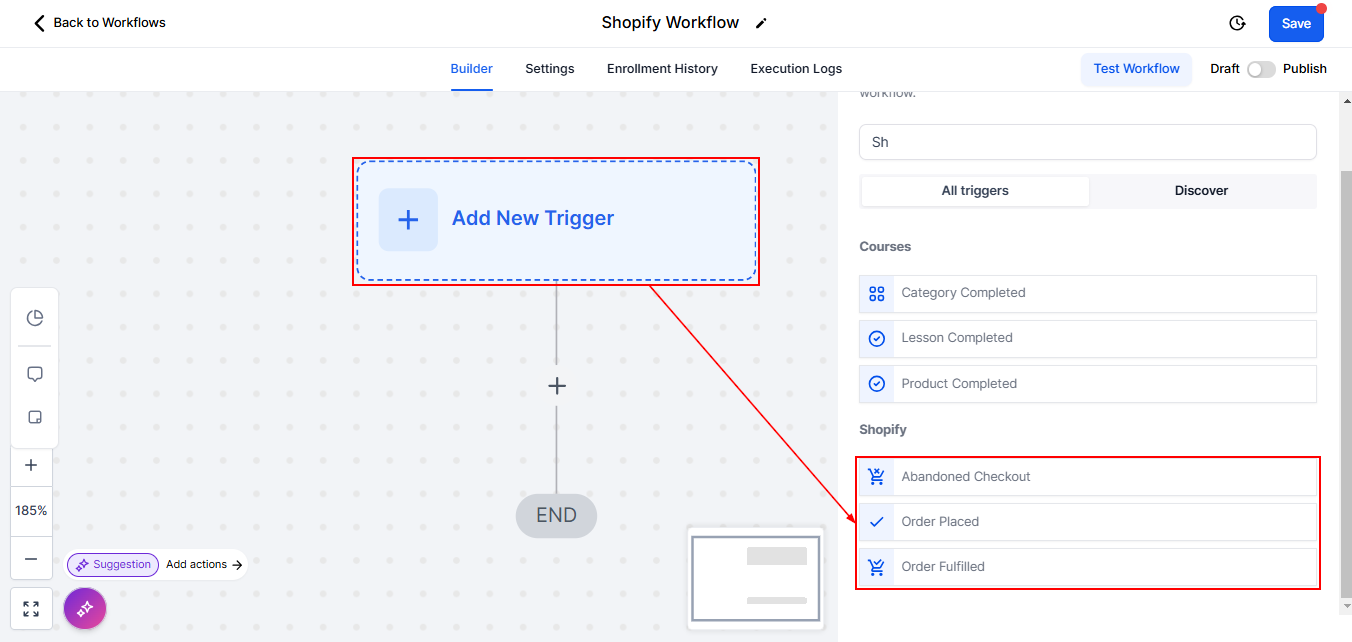Click the pencil icon to rename workflow
Viewport: 1352px width, 642px height.
(x=762, y=23)
